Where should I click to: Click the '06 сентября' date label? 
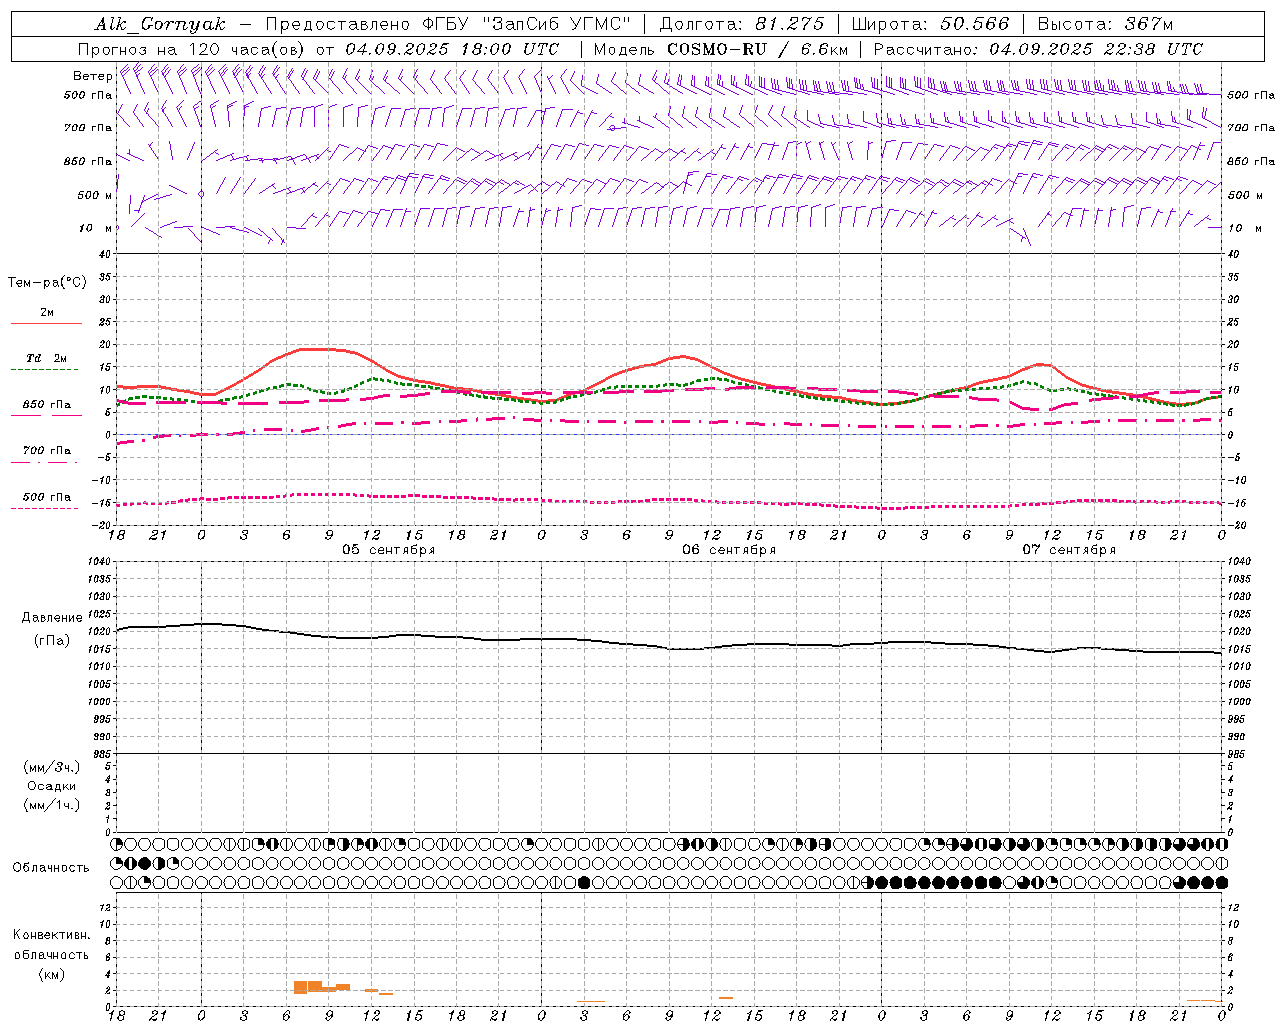coord(729,550)
